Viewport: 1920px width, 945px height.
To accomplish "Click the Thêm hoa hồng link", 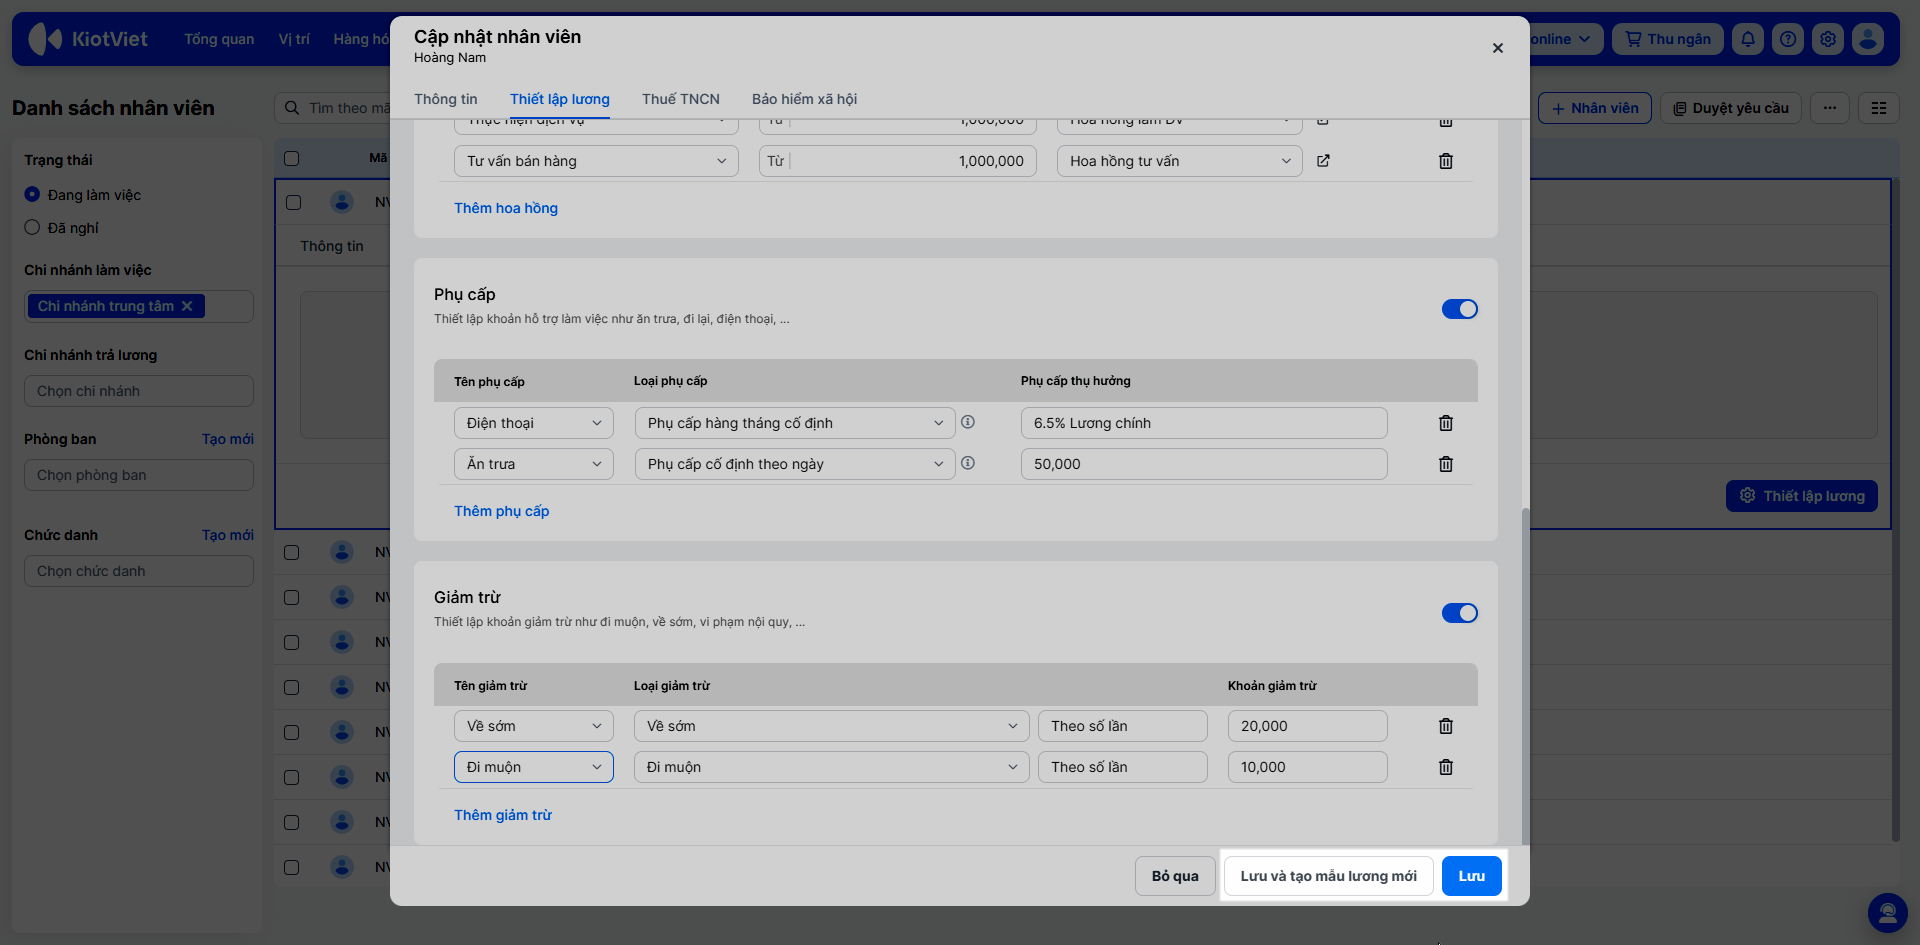I will click(506, 208).
